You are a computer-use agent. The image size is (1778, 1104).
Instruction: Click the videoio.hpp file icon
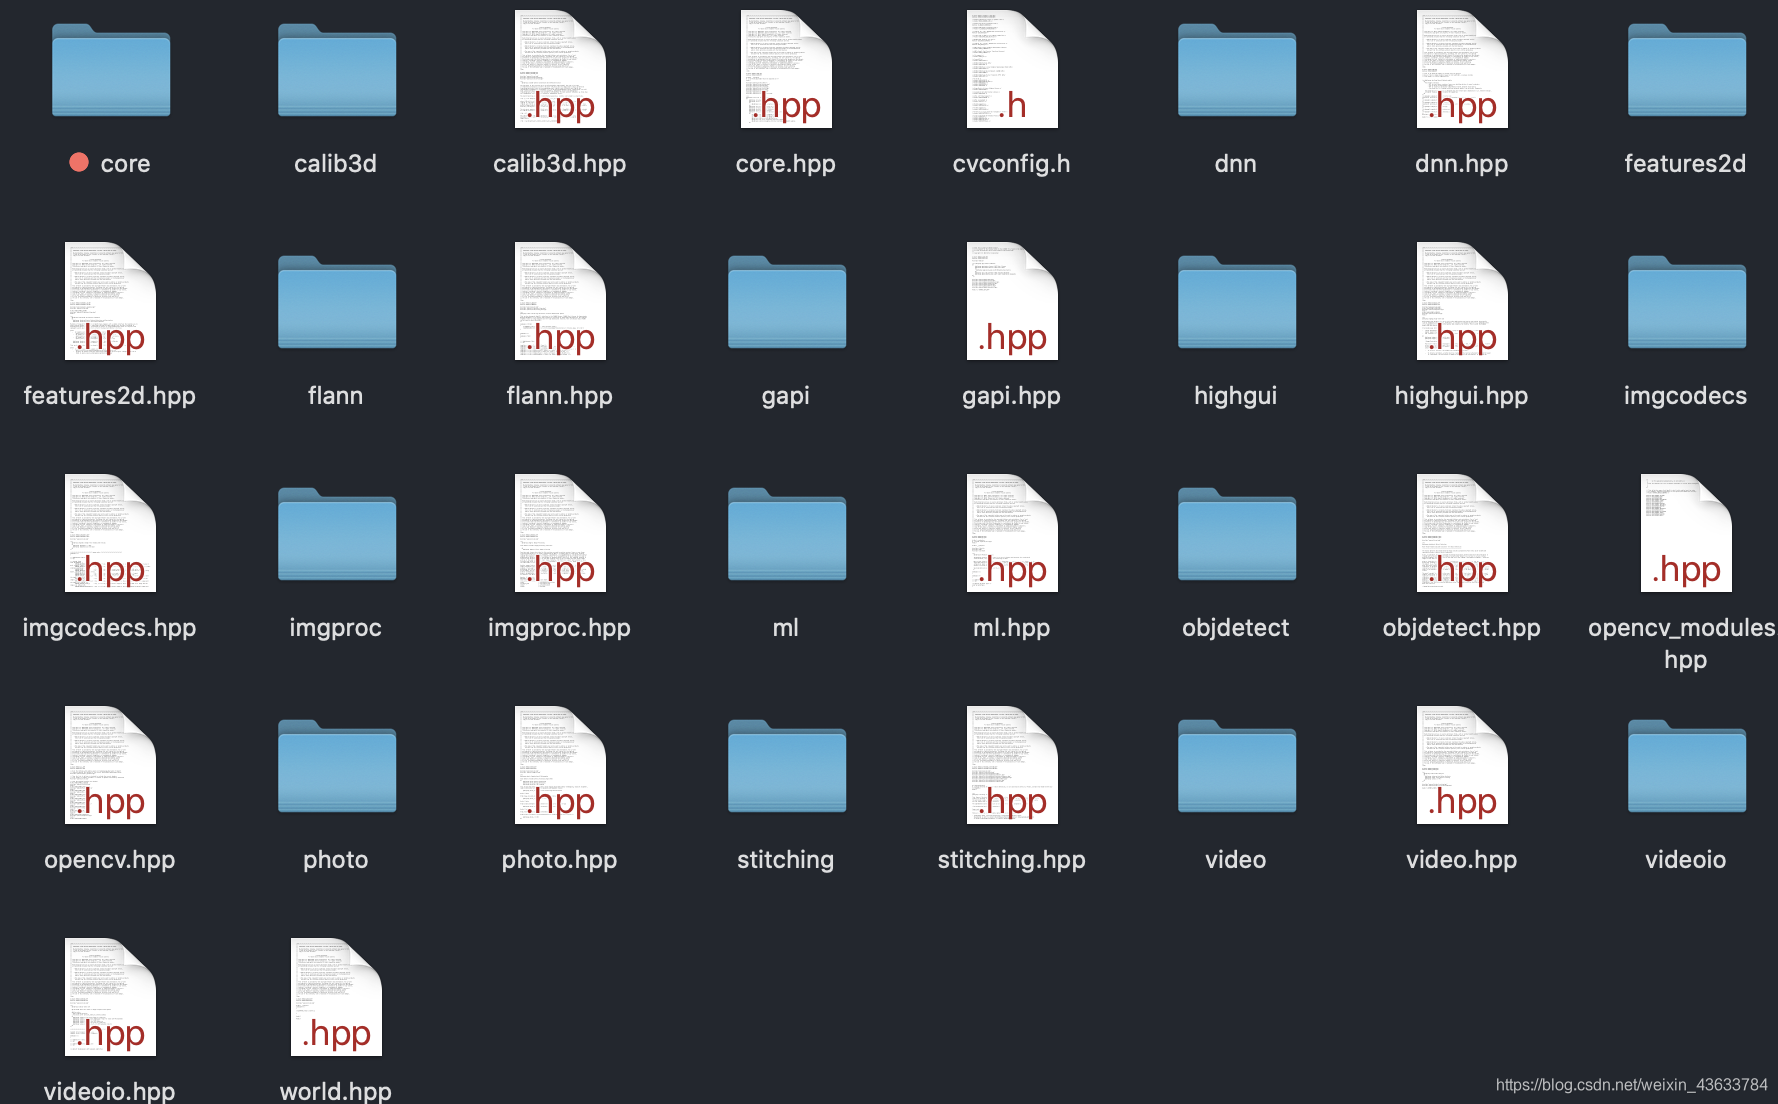coord(110,997)
